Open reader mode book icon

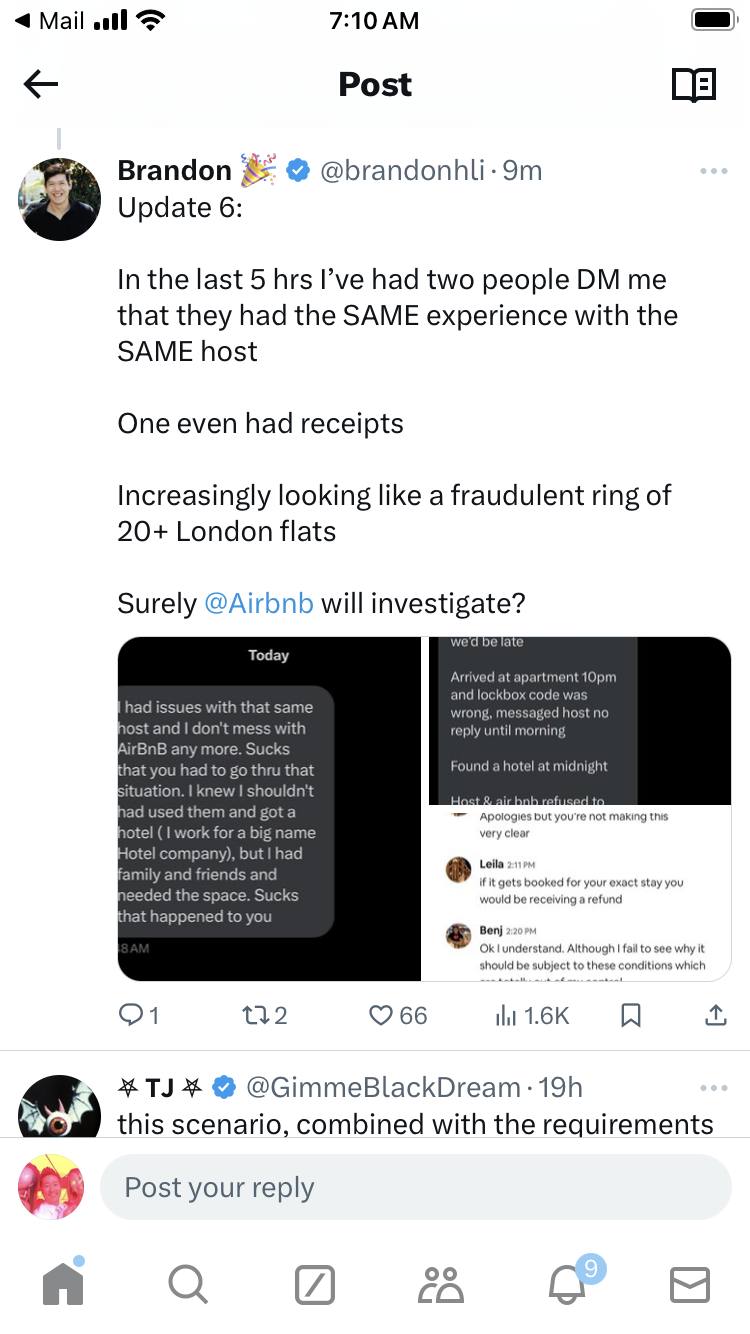(693, 85)
